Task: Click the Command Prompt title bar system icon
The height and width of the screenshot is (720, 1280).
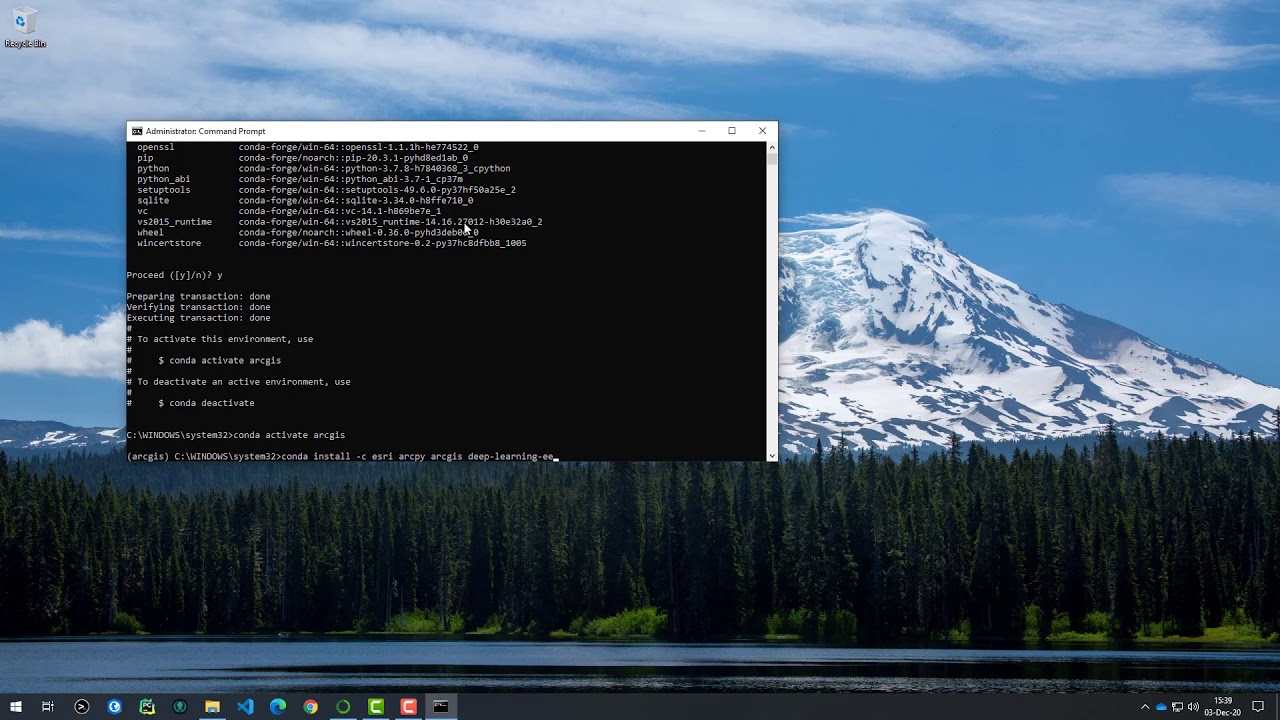Action: pyautogui.click(x=137, y=131)
